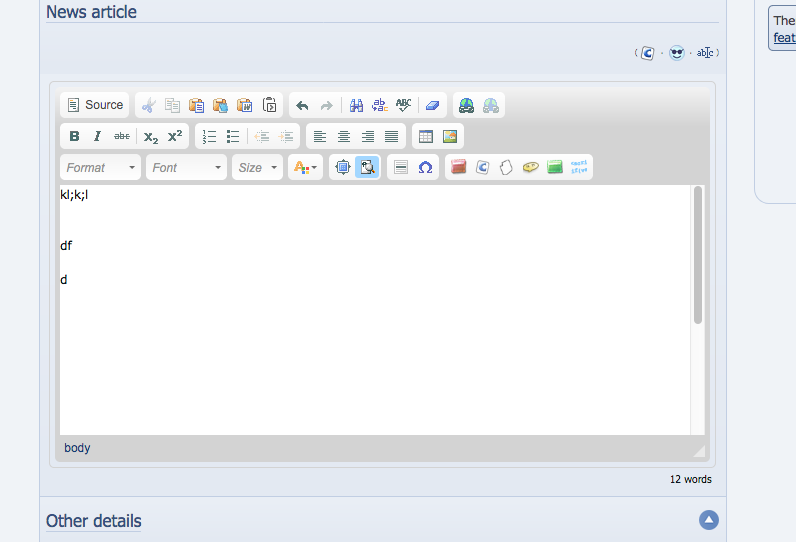The height and width of the screenshot is (542, 796).
Task: Click the editor resize handle corner
Action: point(699,451)
